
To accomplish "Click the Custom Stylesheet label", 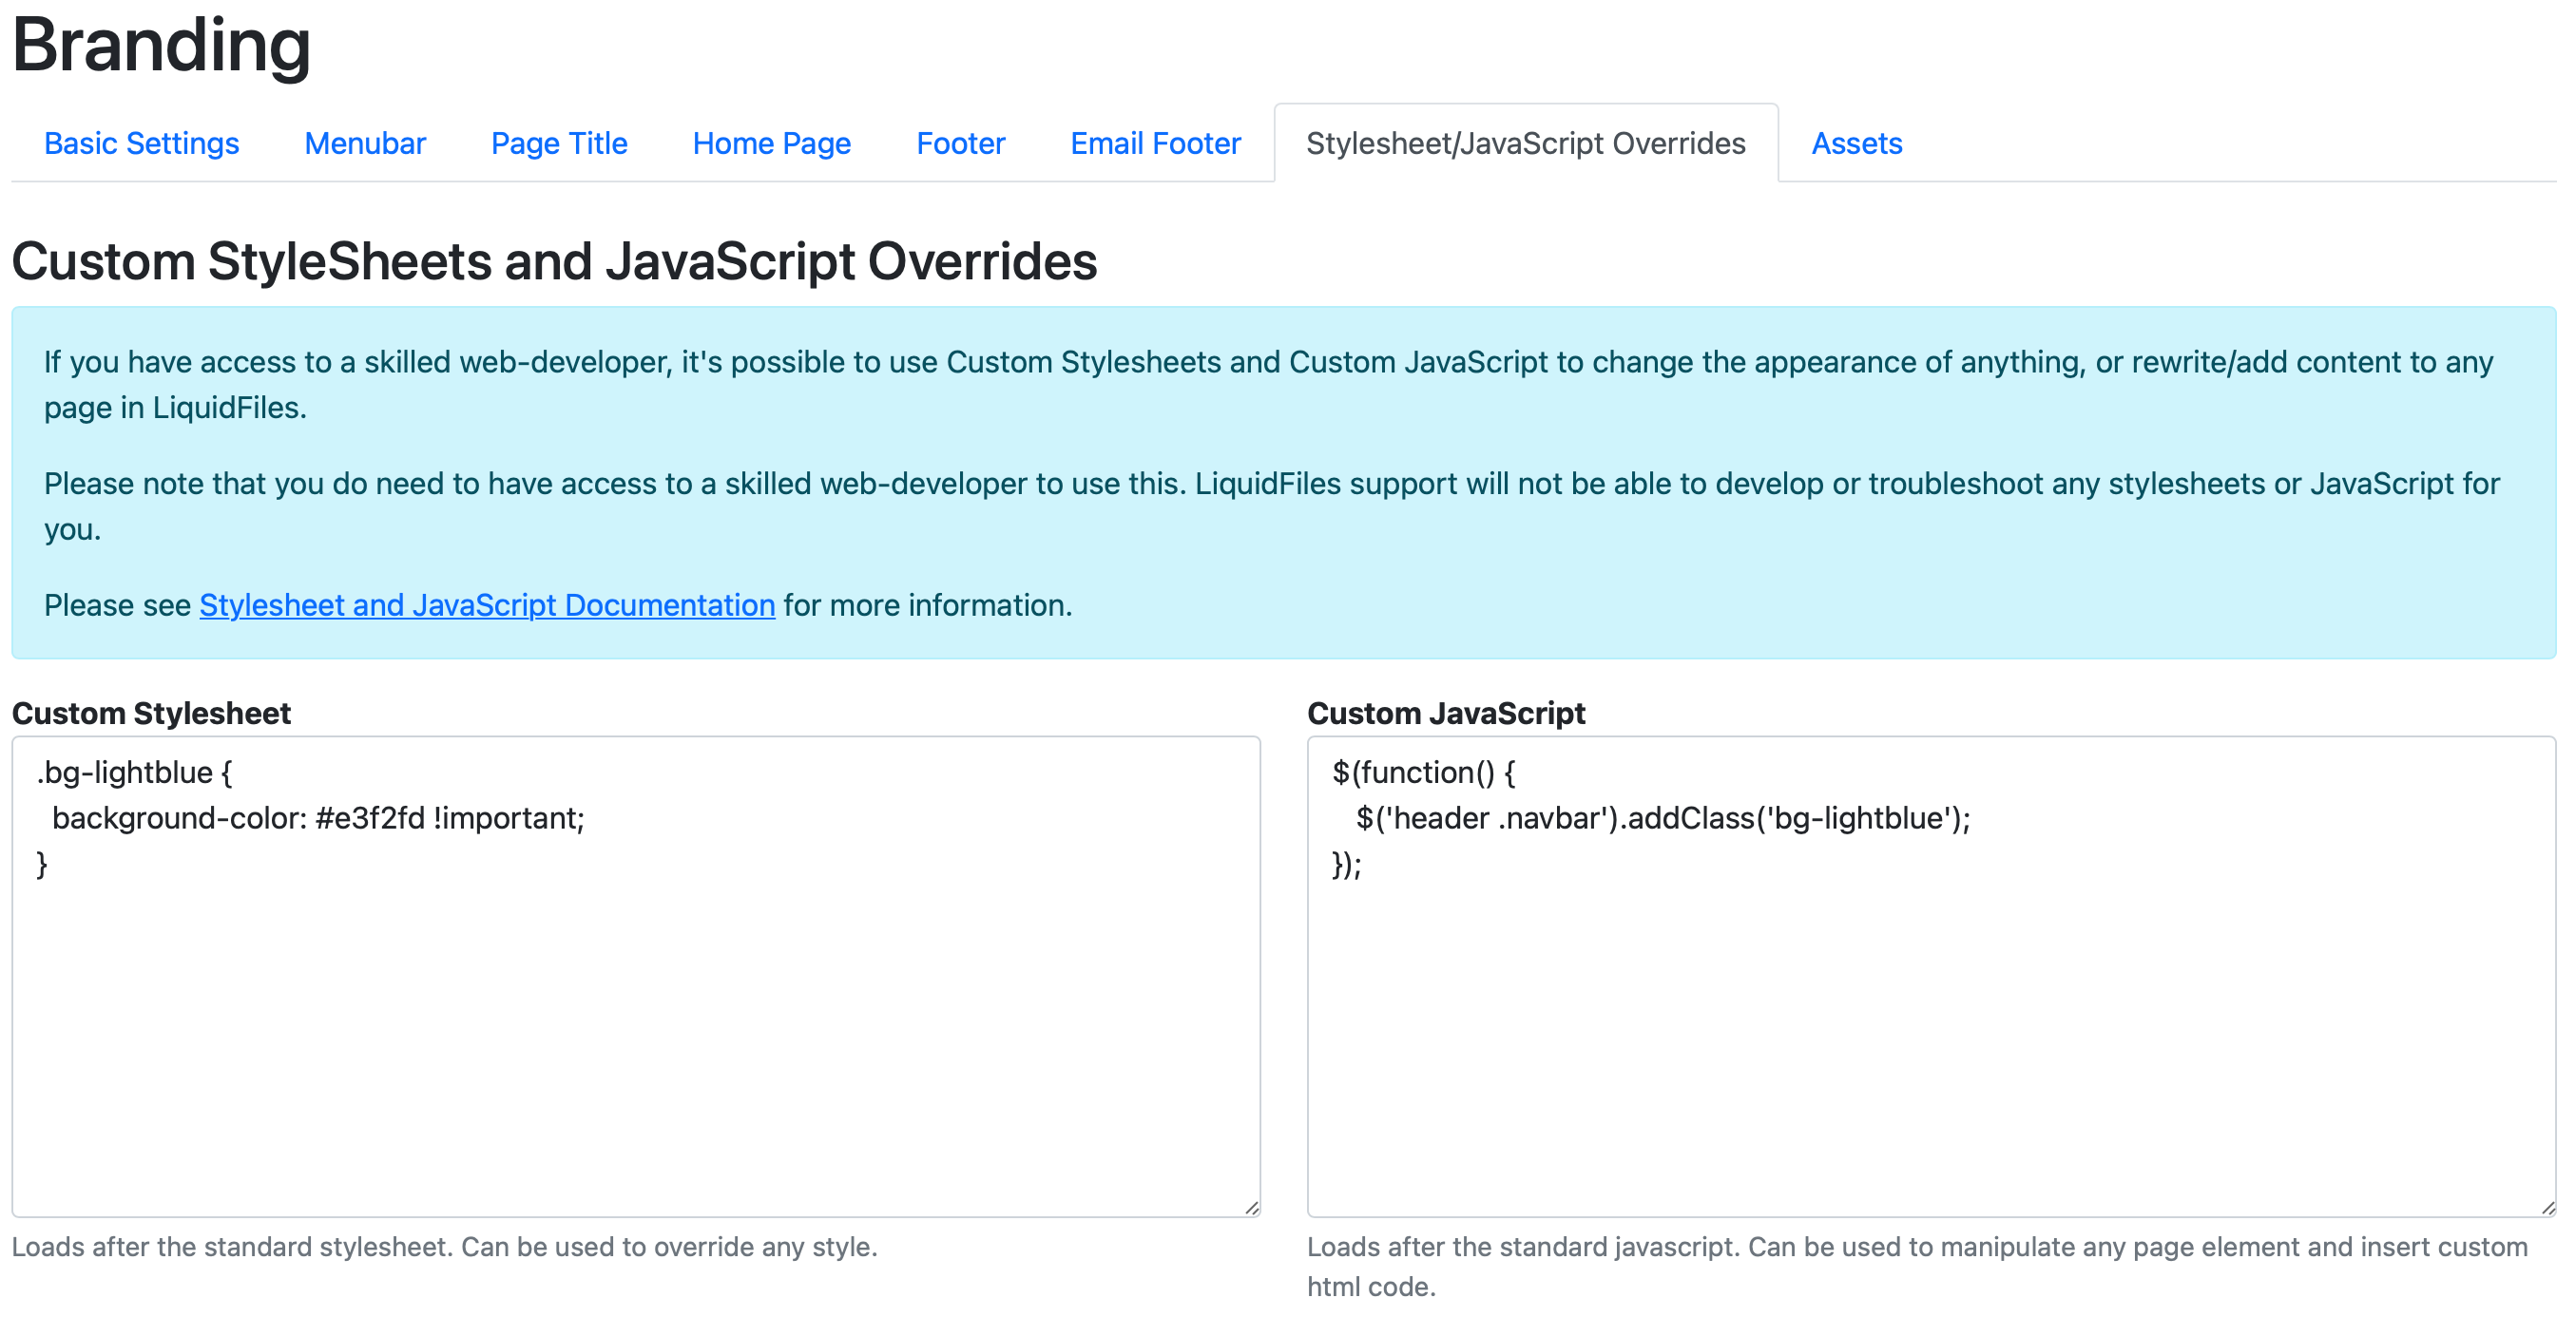I will coord(151,713).
